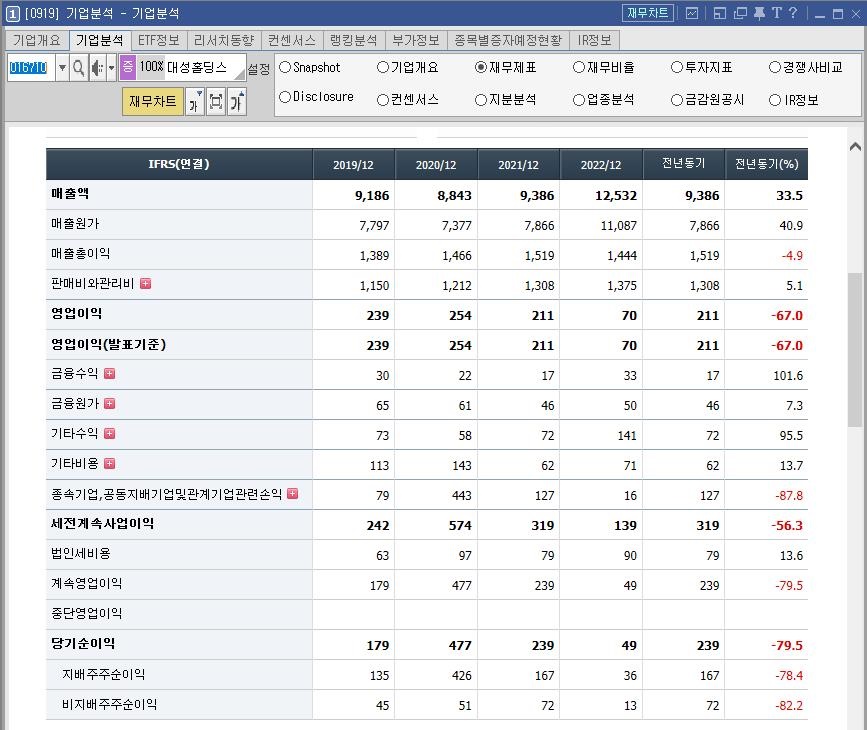Image resolution: width=867 pixels, height=730 pixels.
Task: Click the 당기순이익 row label
Action: pos(83,644)
